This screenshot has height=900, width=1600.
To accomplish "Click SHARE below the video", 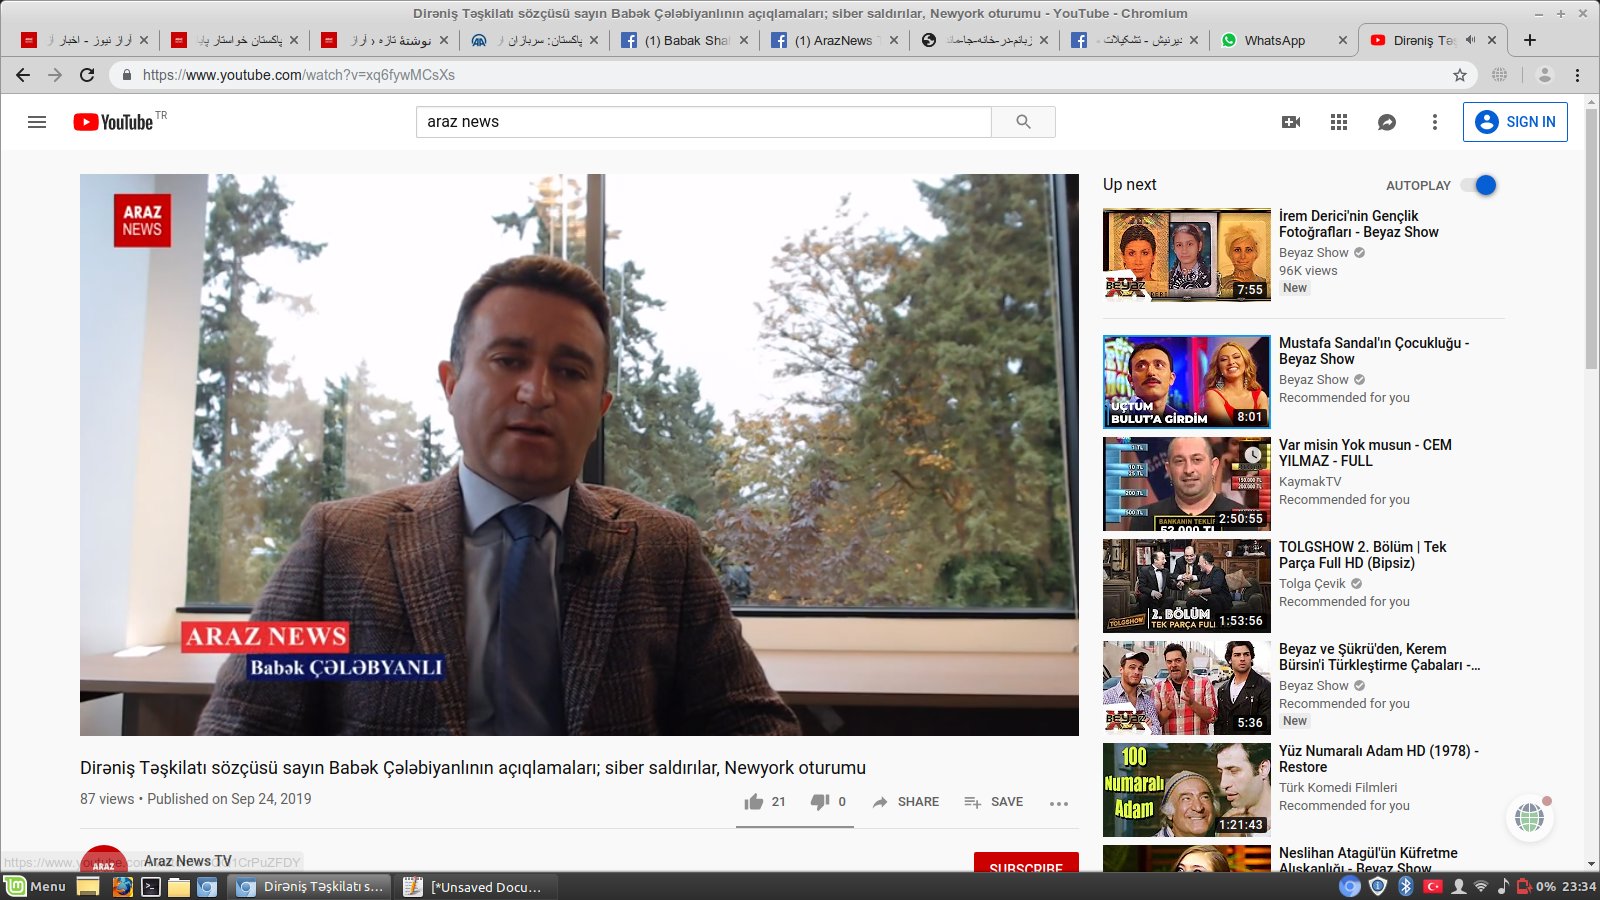I will point(906,802).
